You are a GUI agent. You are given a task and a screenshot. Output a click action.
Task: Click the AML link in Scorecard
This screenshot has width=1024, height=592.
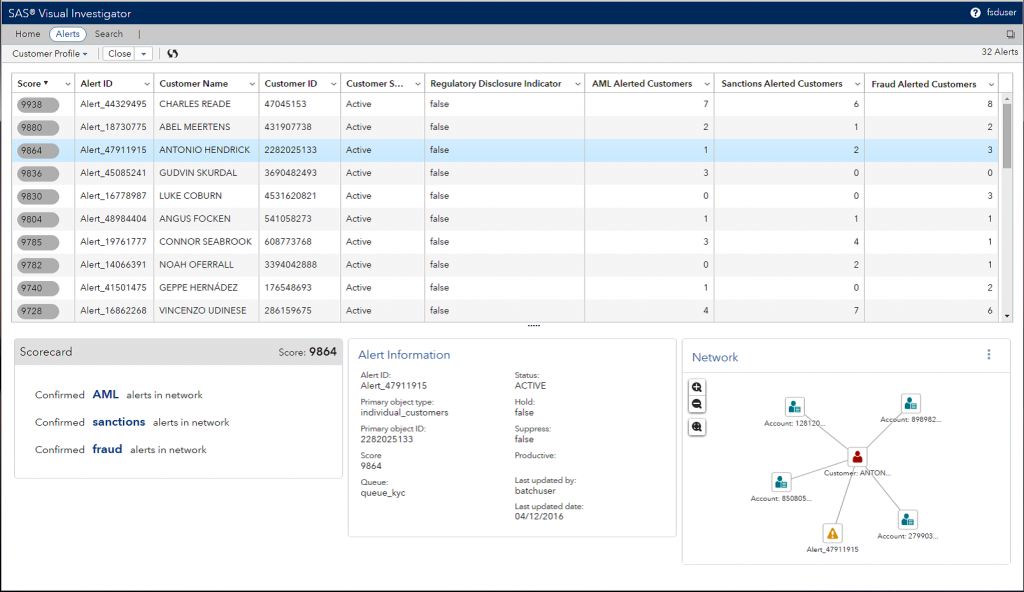click(x=105, y=395)
